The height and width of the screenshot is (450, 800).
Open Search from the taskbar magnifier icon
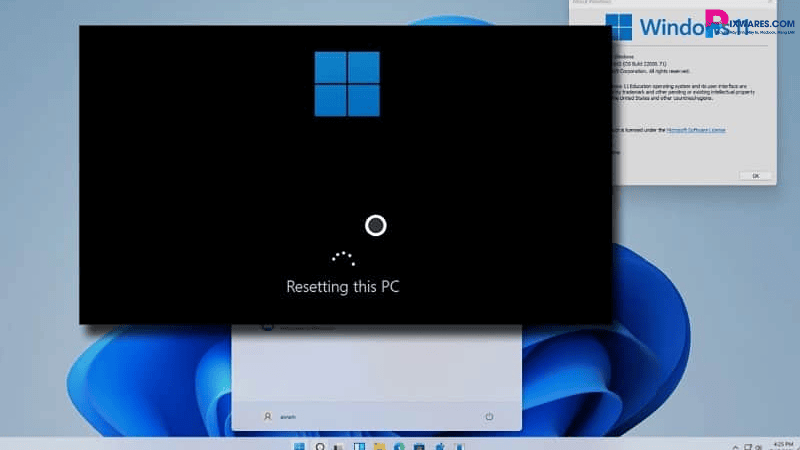[x=320, y=443]
